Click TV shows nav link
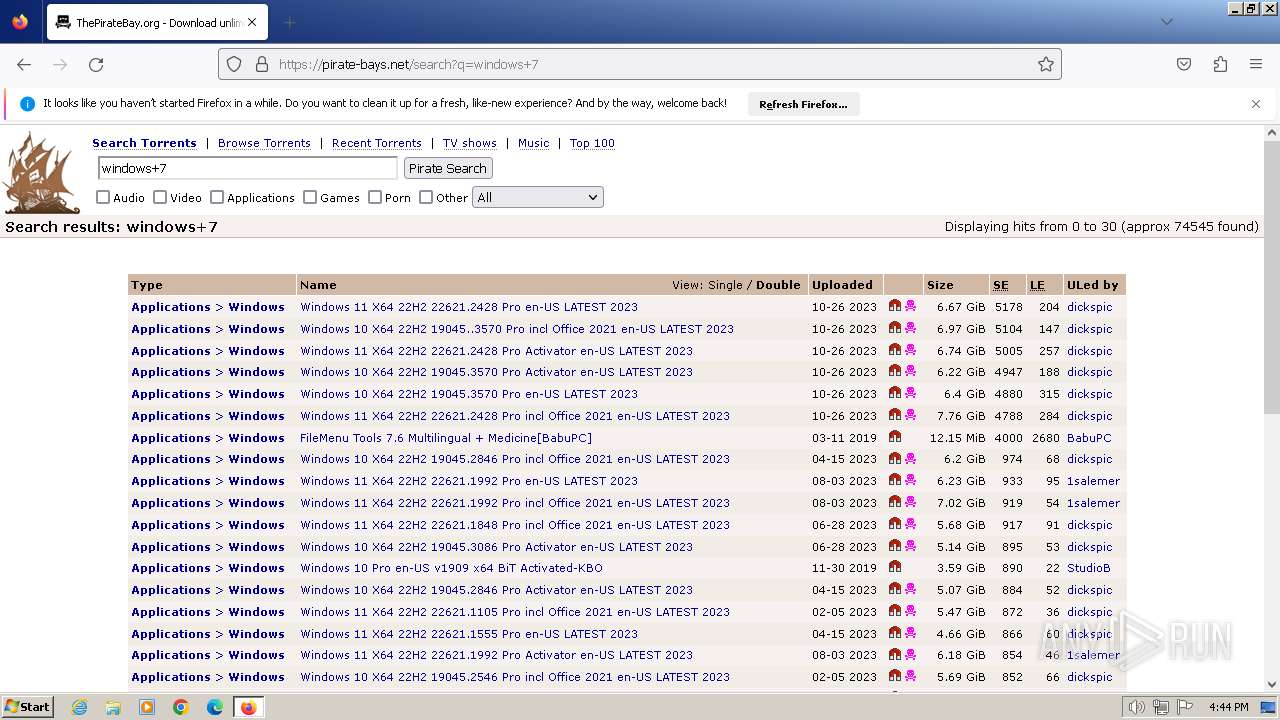 [470, 143]
